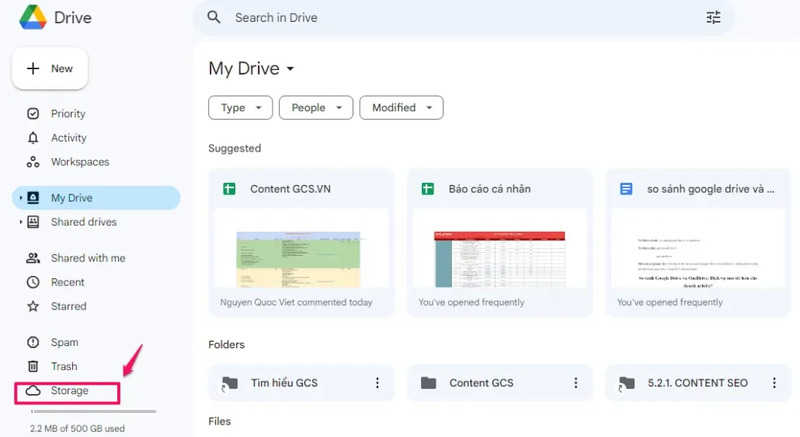Open the Starred section
This screenshot has height=437, width=800.
[68, 306]
